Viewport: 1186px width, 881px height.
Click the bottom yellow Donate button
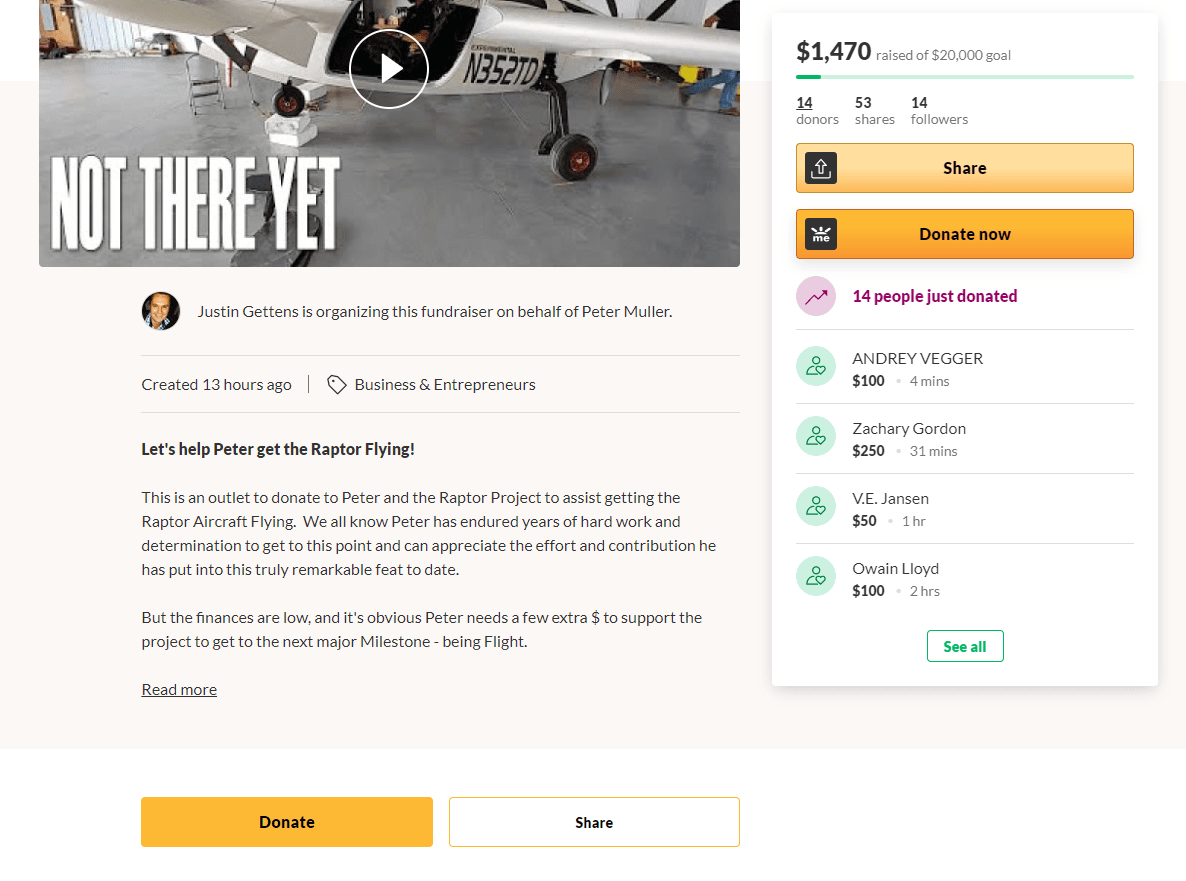click(x=287, y=822)
